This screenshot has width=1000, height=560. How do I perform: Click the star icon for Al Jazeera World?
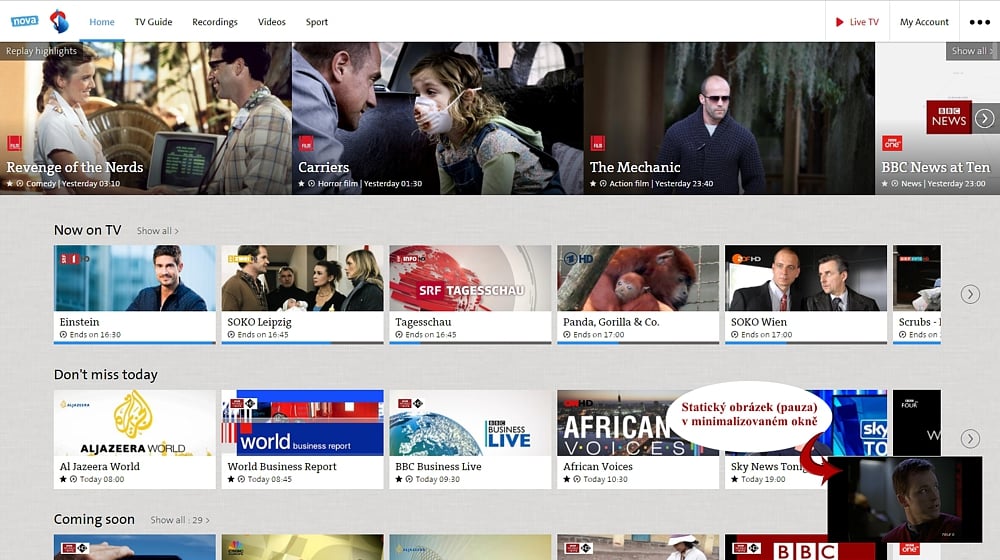[x=63, y=479]
